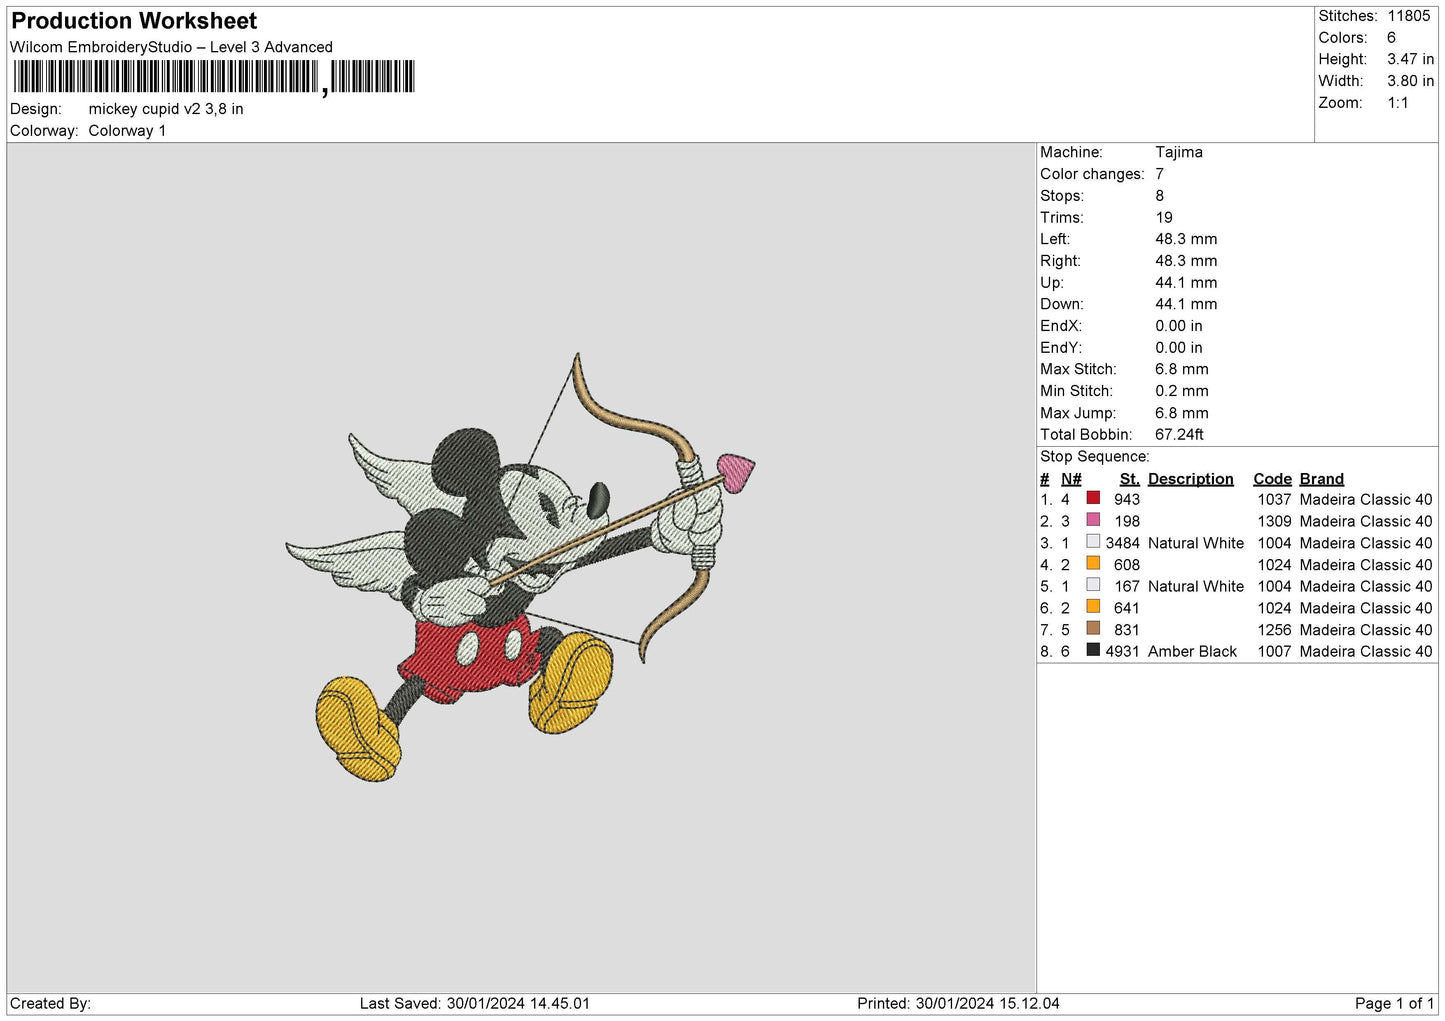Click the Total Bobbin value '67.24ft'

1180,435
